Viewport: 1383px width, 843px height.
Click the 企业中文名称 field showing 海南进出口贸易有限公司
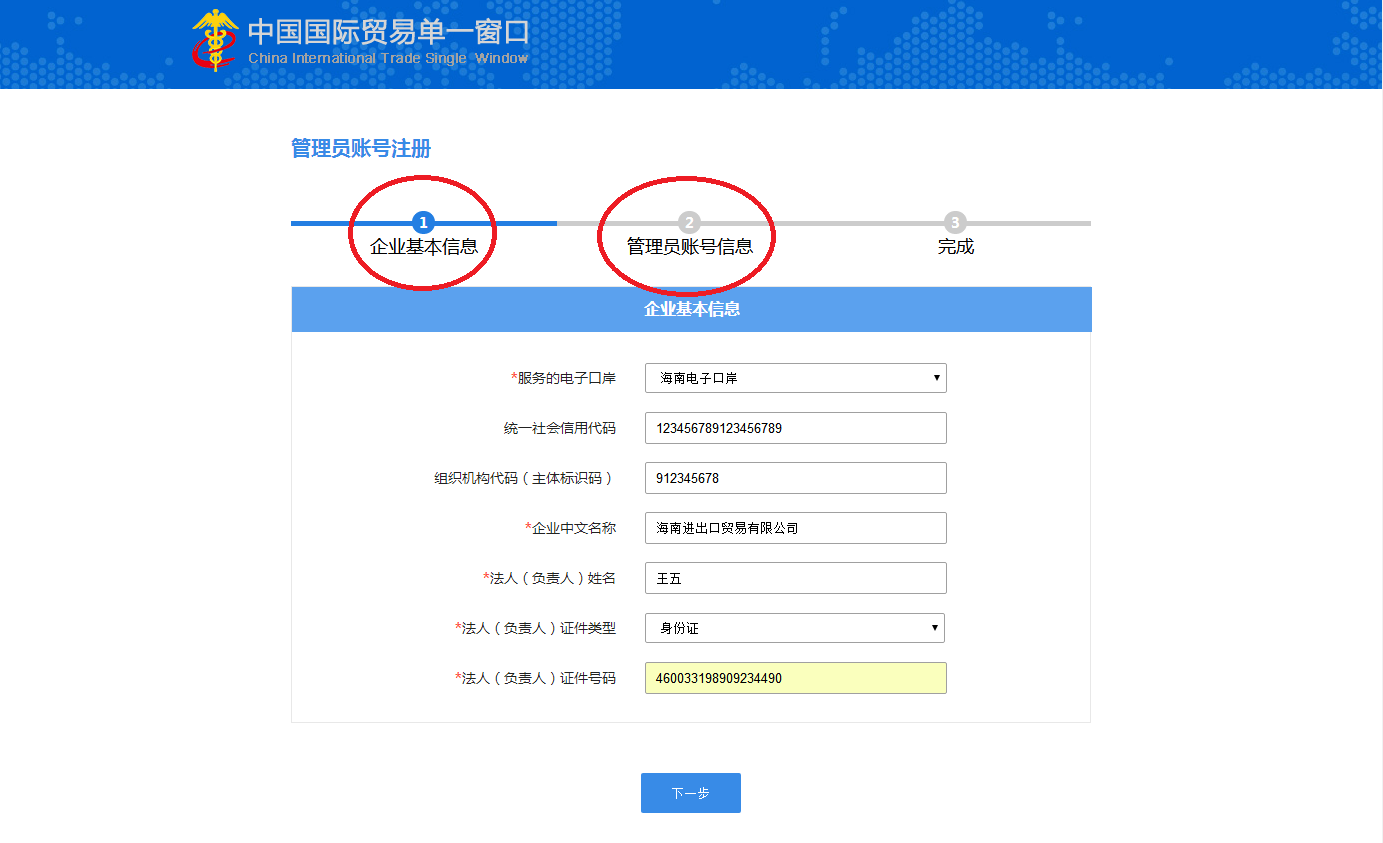coord(795,528)
